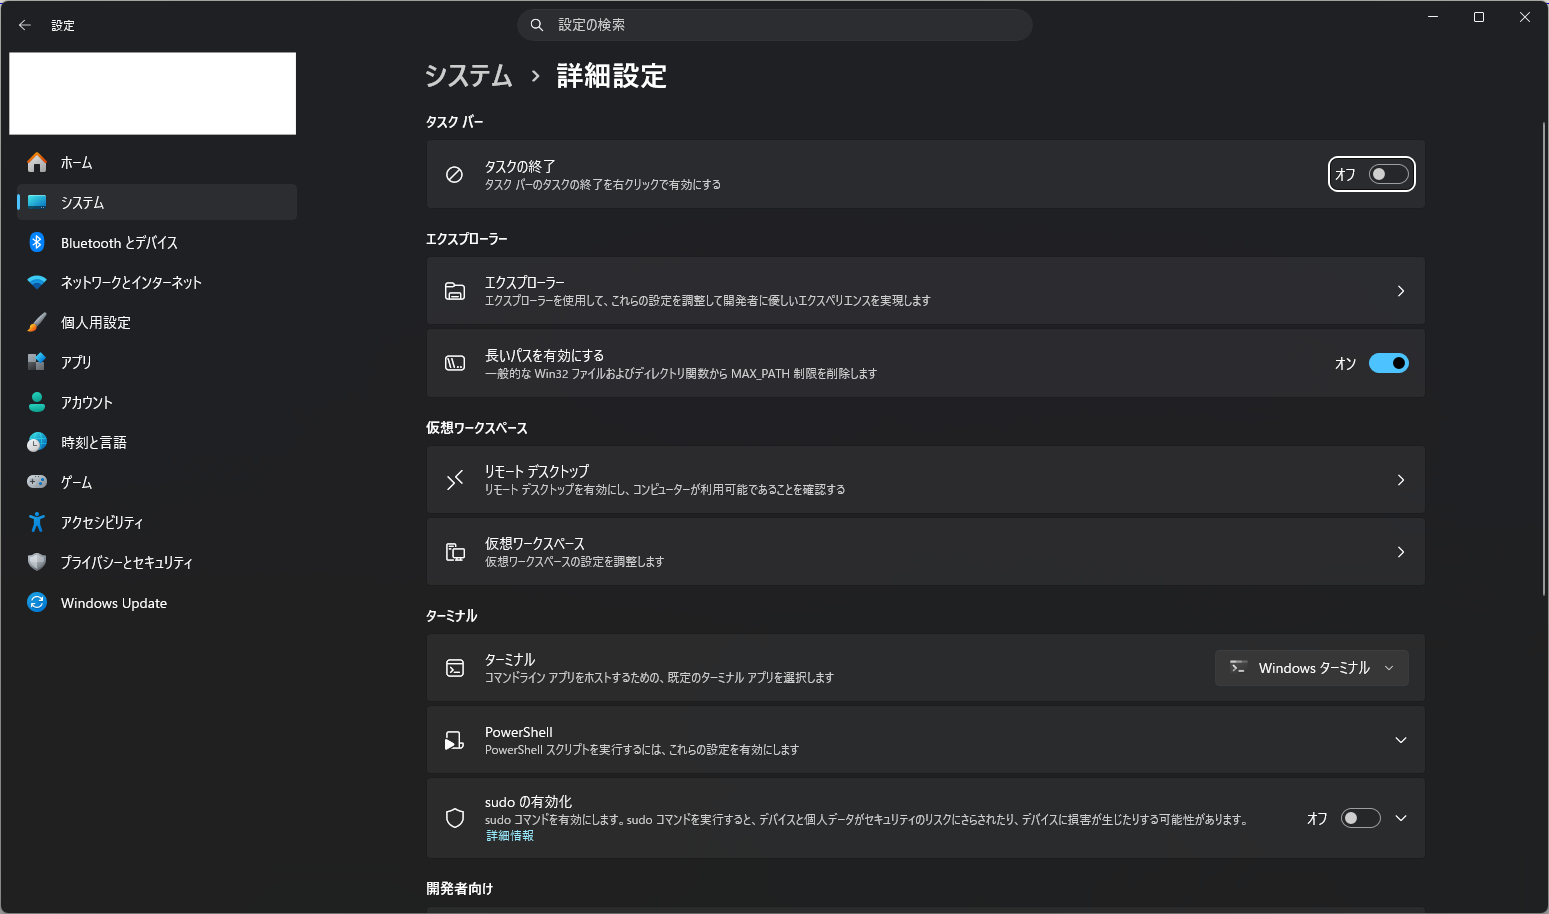This screenshot has width=1549, height=914.
Task: Click the ゲーム controller icon
Action: coord(37,482)
